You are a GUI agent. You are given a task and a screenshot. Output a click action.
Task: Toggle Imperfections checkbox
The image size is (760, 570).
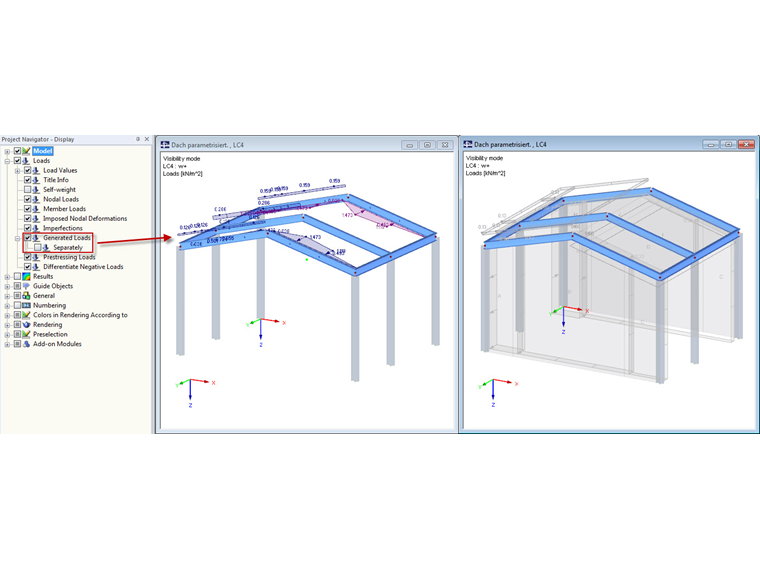[x=28, y=228]
